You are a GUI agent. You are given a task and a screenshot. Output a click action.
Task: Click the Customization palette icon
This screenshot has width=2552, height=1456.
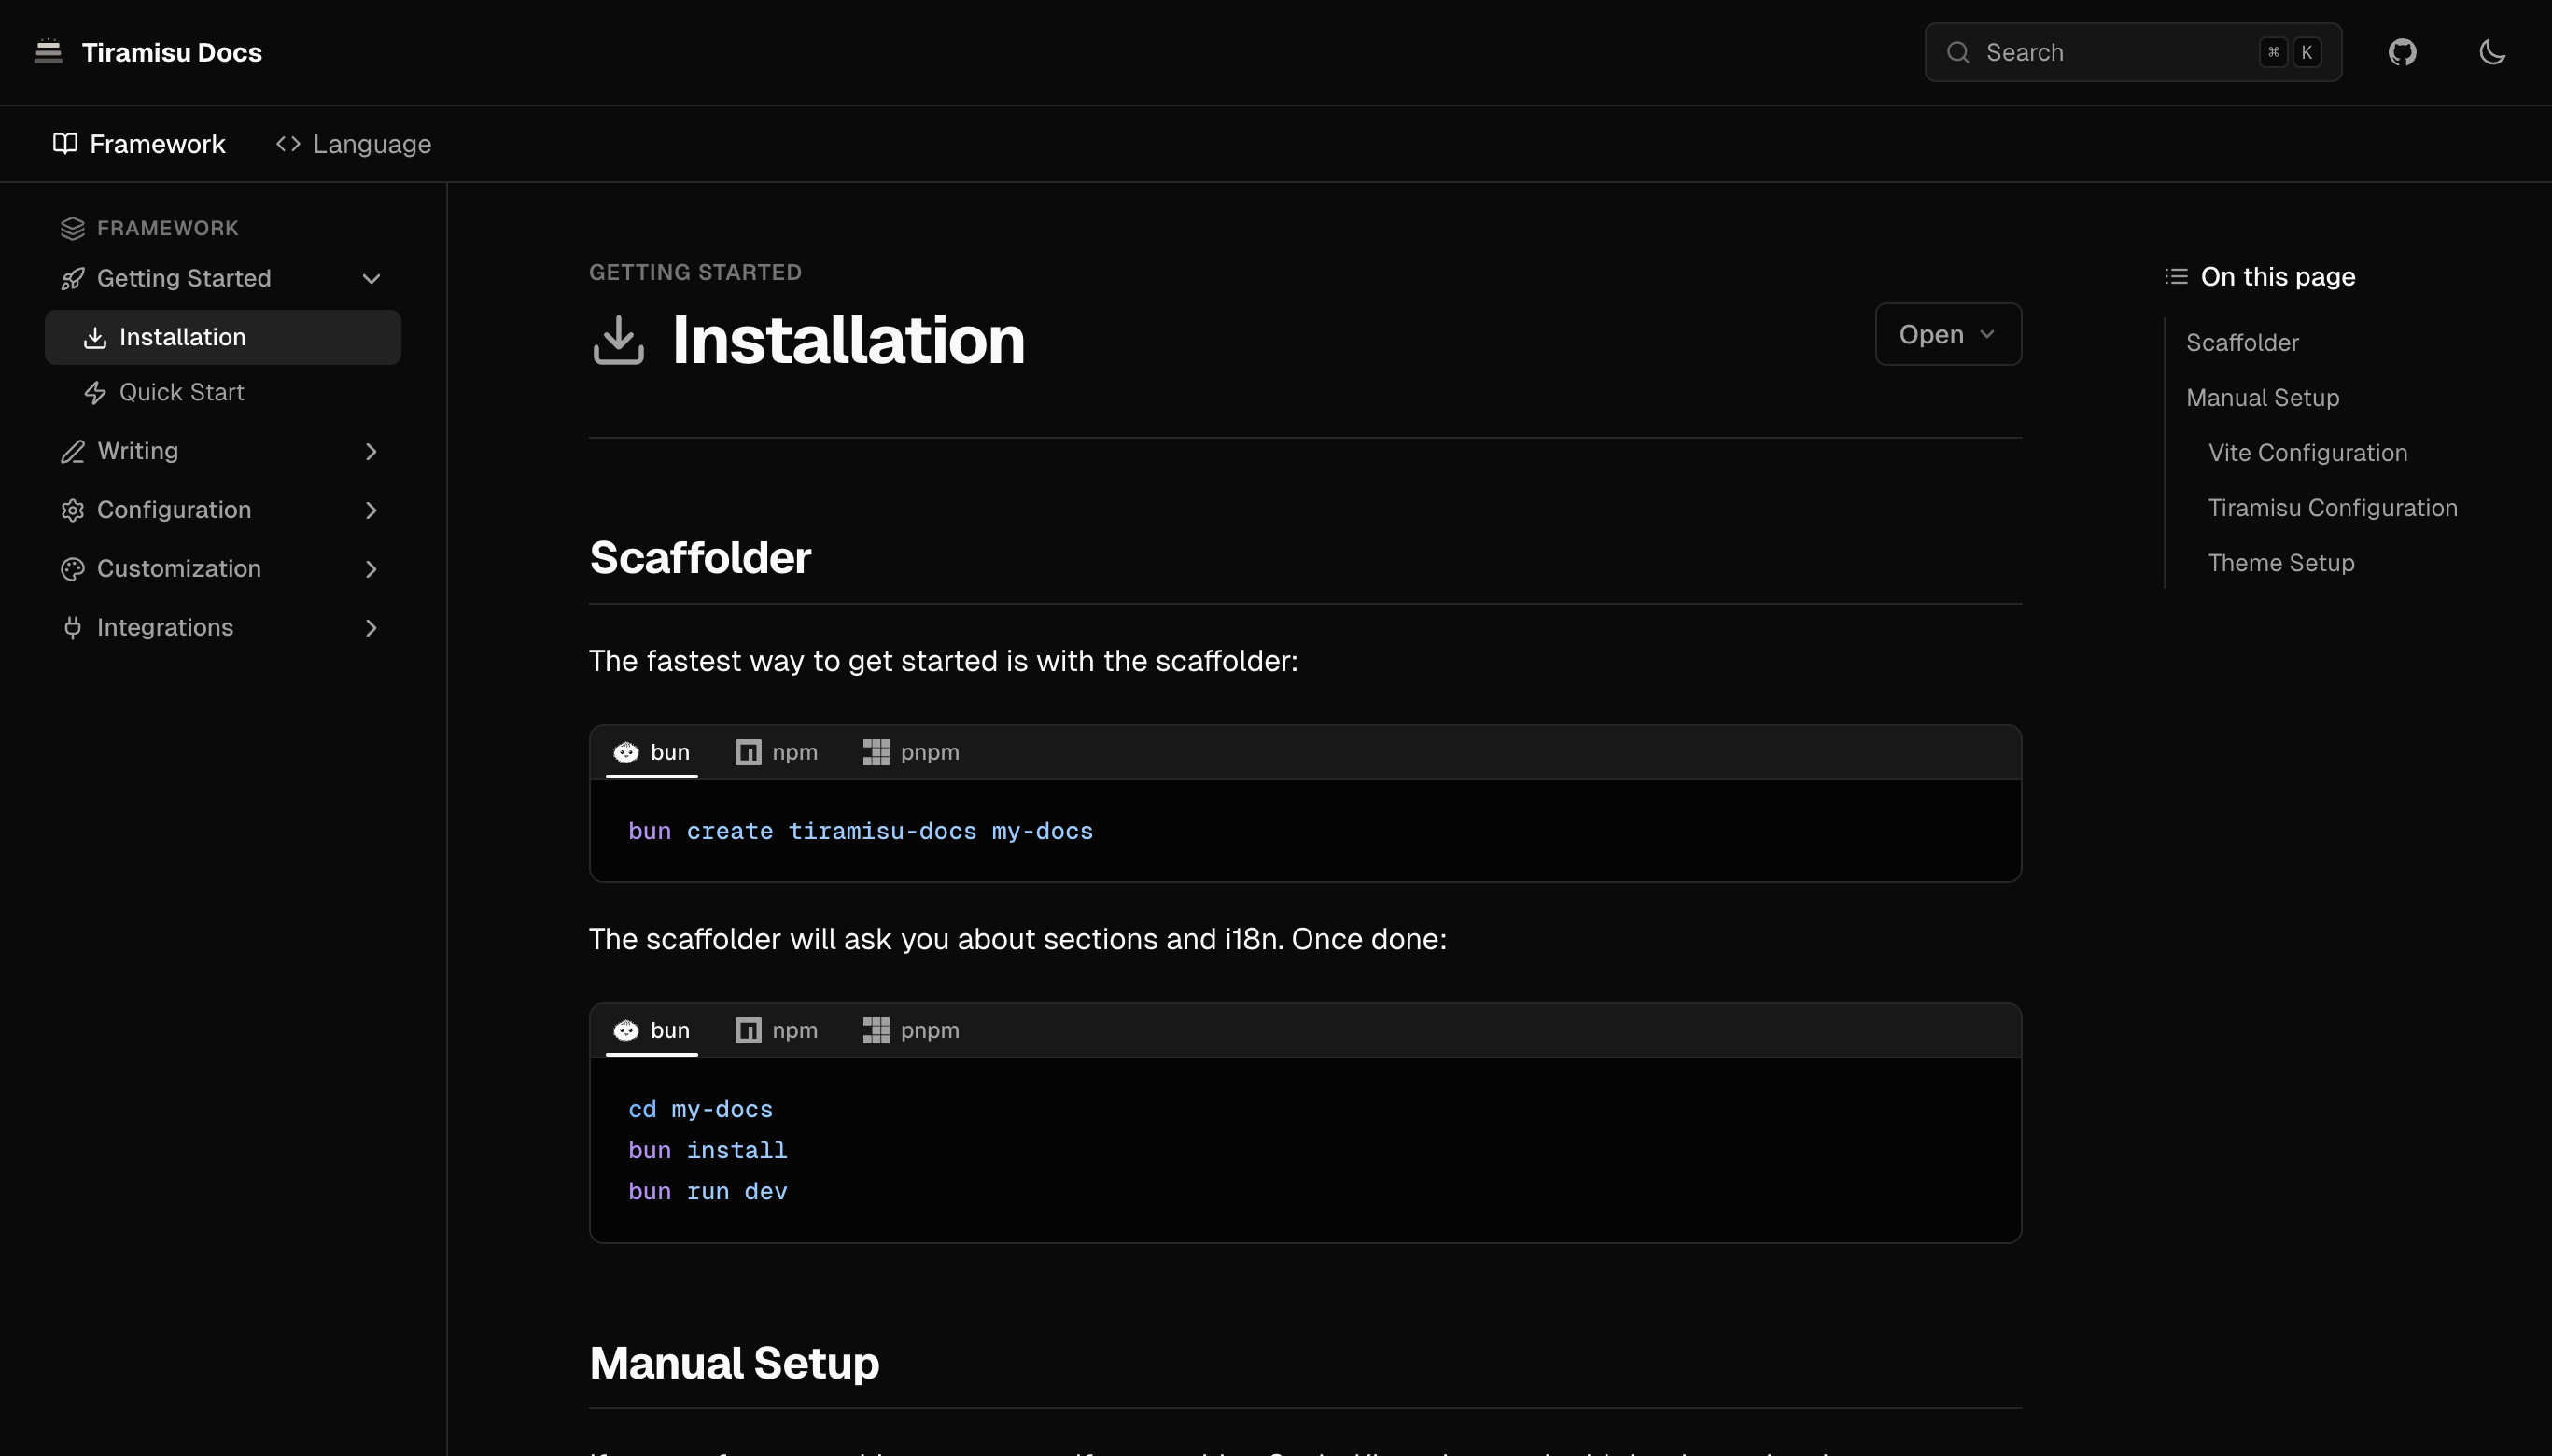click(x=72, y=568)
